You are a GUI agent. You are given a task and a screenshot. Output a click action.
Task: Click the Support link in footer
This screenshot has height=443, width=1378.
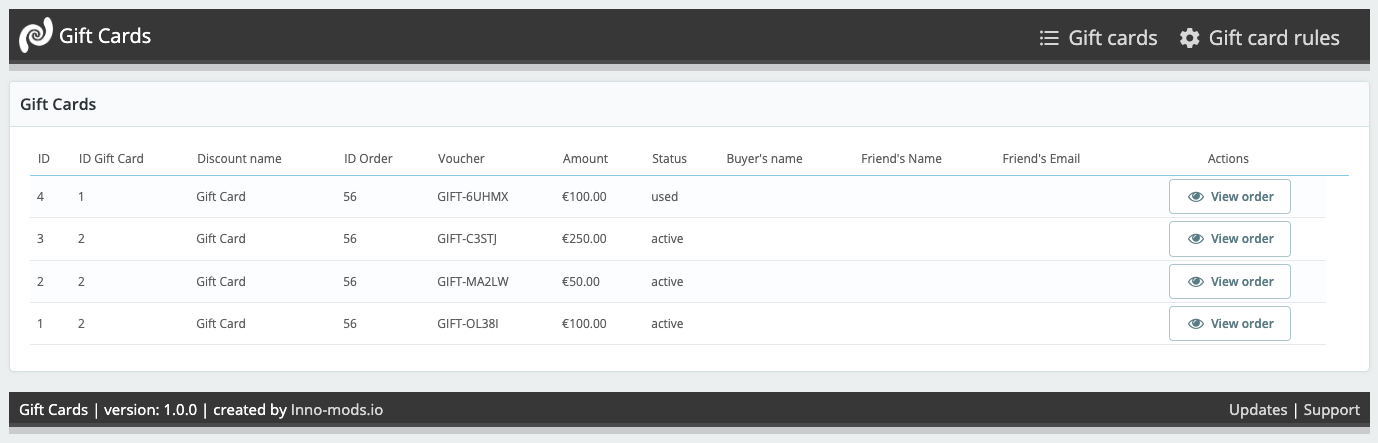(1331, 410)
